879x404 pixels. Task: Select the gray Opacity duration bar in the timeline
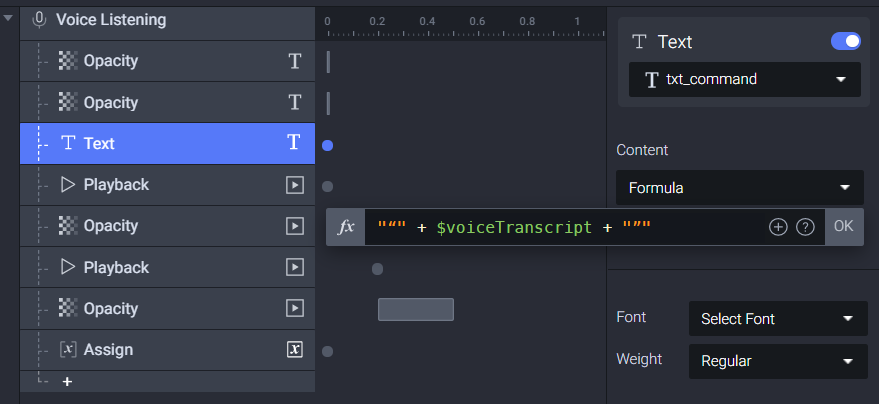(415, 309)
